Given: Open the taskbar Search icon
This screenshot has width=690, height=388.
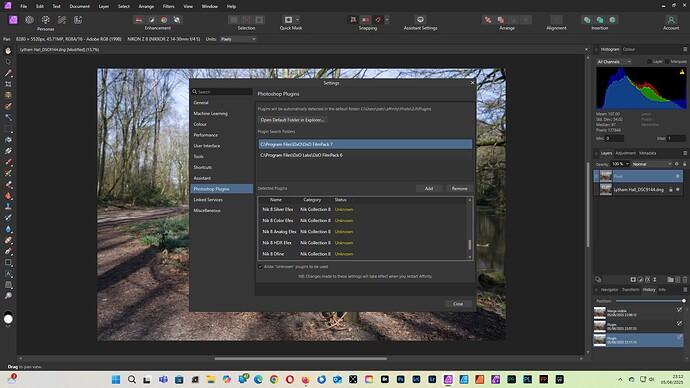Looking at the screenshot, I should (x=132, y=379).
